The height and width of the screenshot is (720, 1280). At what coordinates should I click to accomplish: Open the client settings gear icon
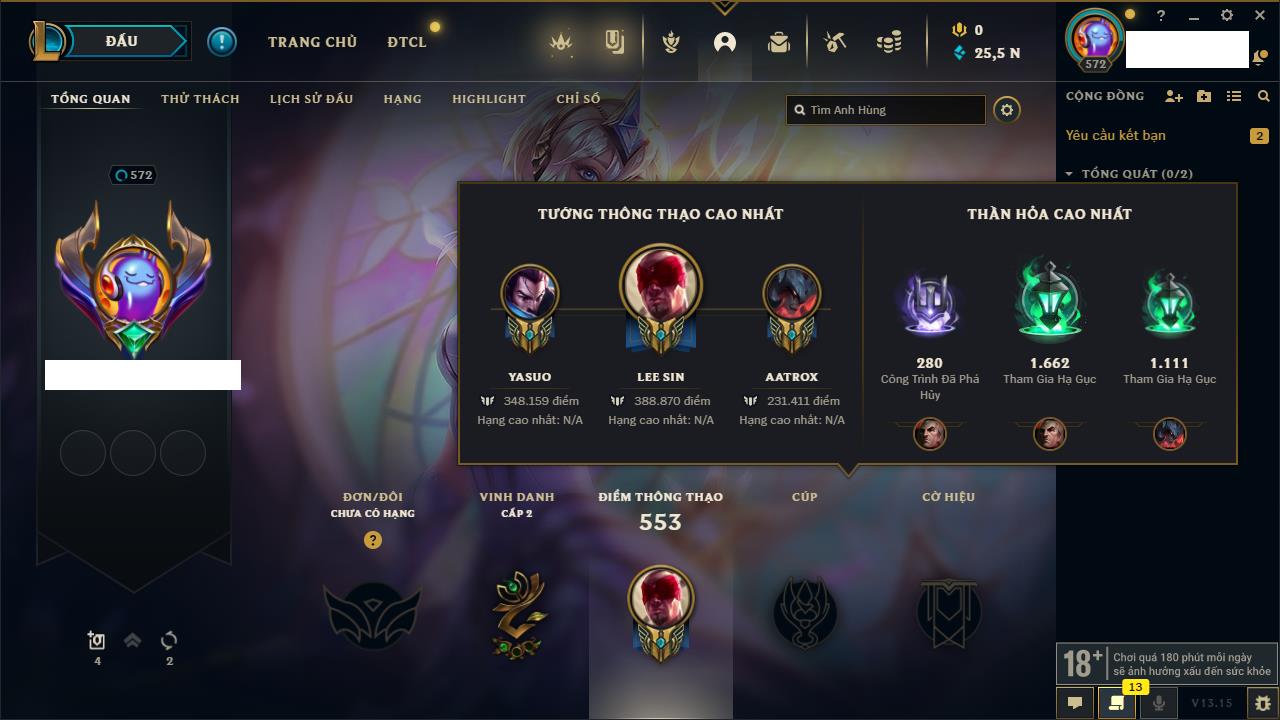1227,16
